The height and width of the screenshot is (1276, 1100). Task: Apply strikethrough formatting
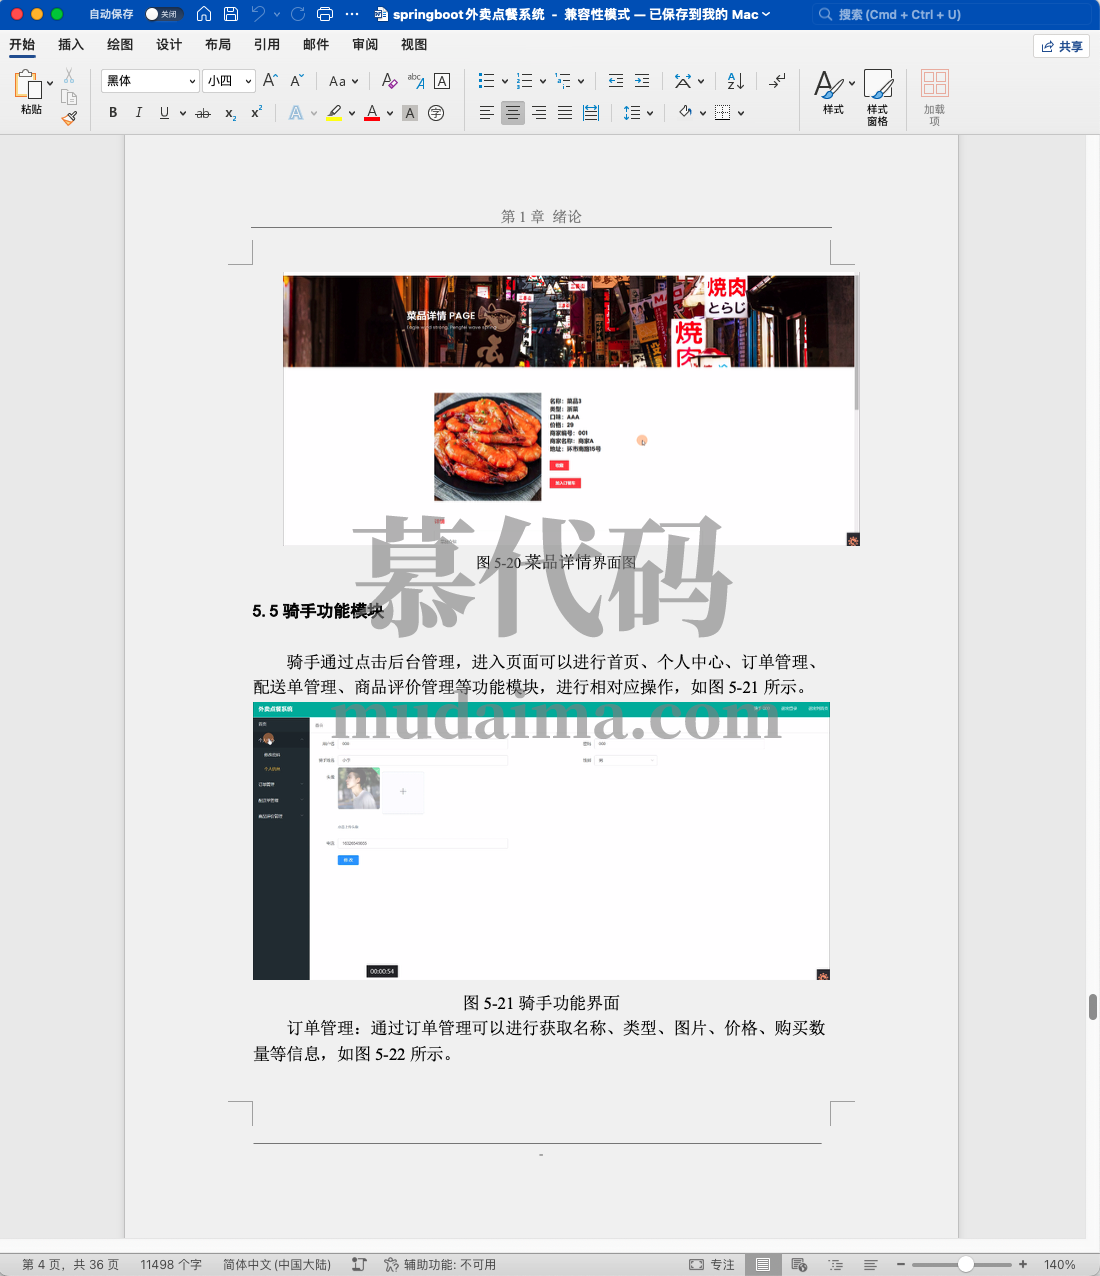[203, 114]
